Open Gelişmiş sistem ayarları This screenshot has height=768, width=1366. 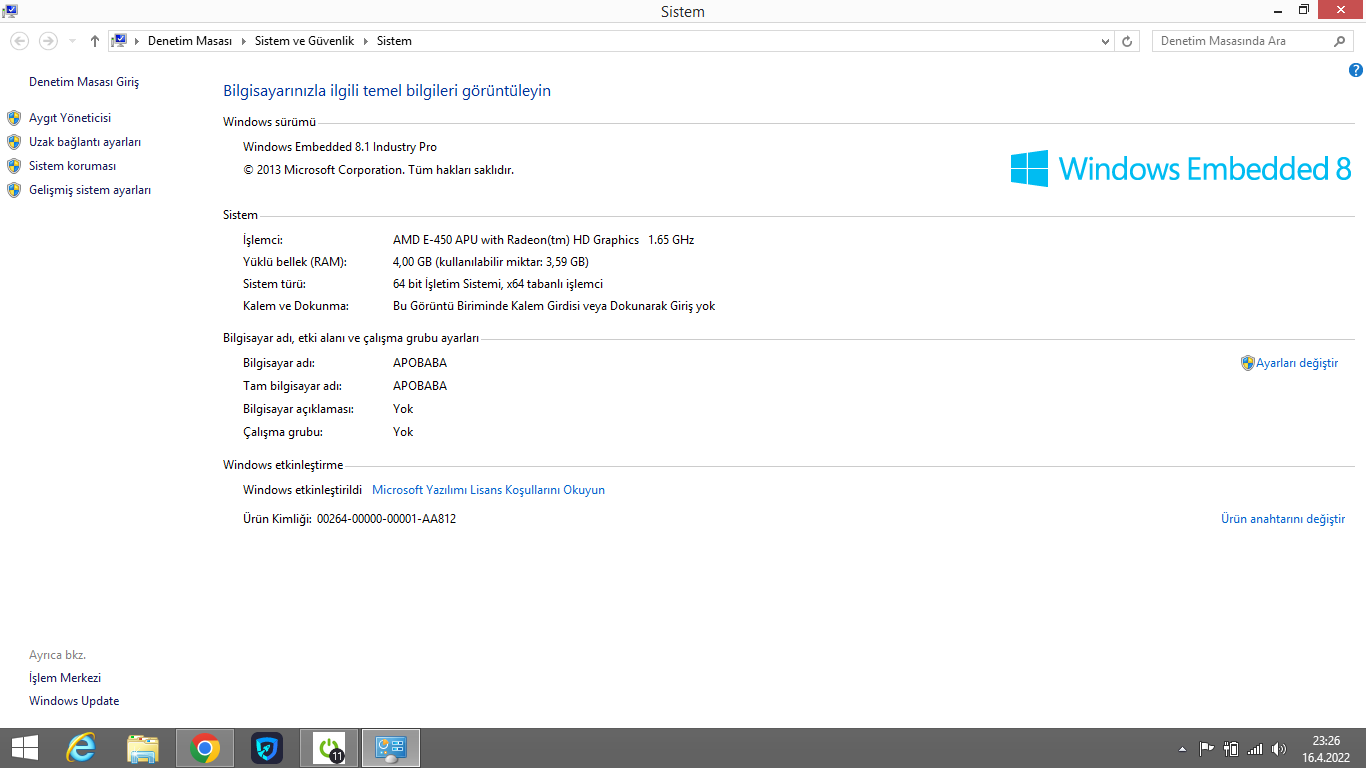tap(90, 190)
